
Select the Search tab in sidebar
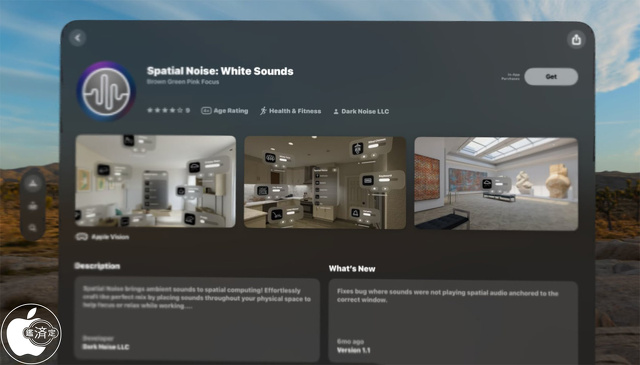(33, 228)
